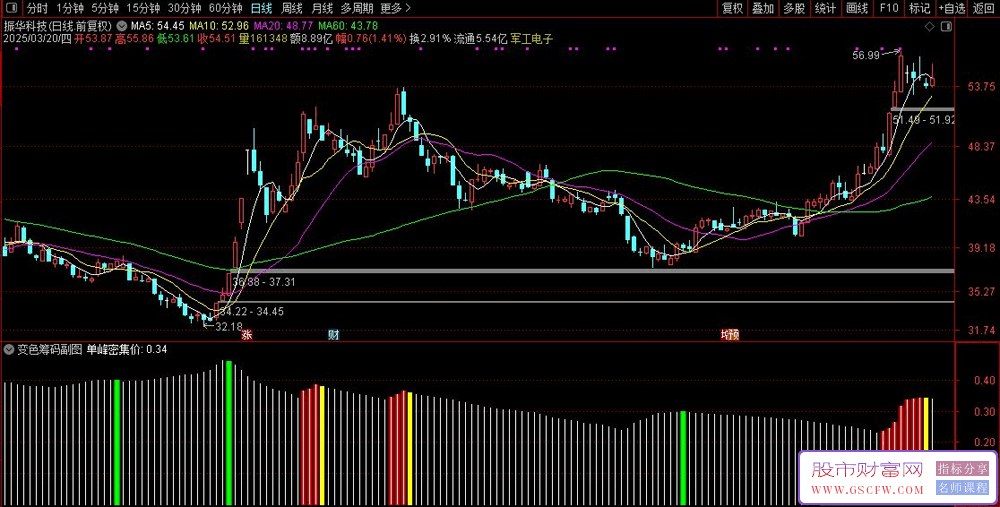1000x507 pixels.
Task: Click the 返回 back button
Action: click(x=983, y=8)
